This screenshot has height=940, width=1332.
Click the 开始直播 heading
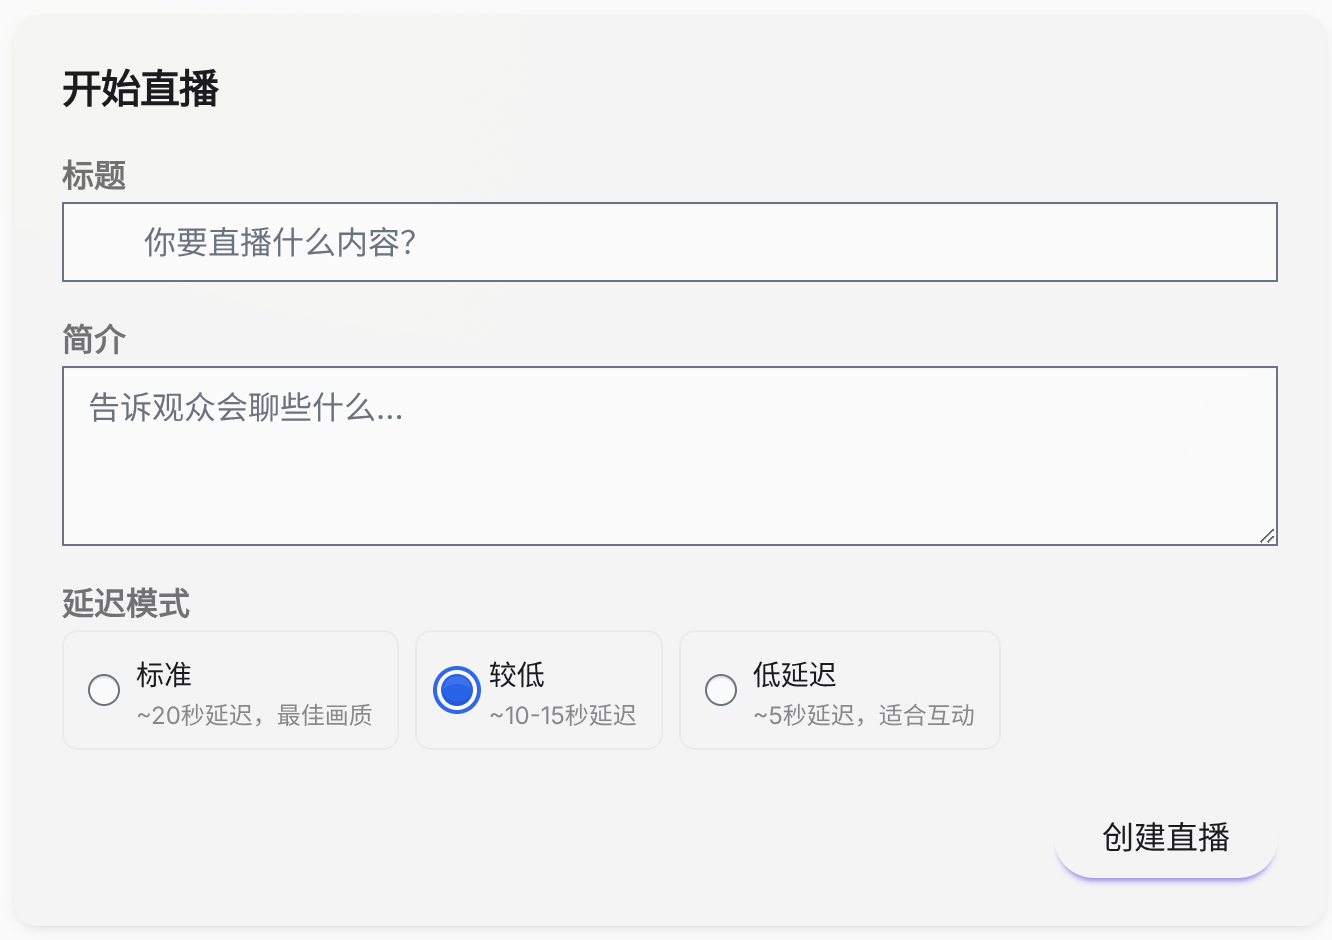[x=141, y=89]
